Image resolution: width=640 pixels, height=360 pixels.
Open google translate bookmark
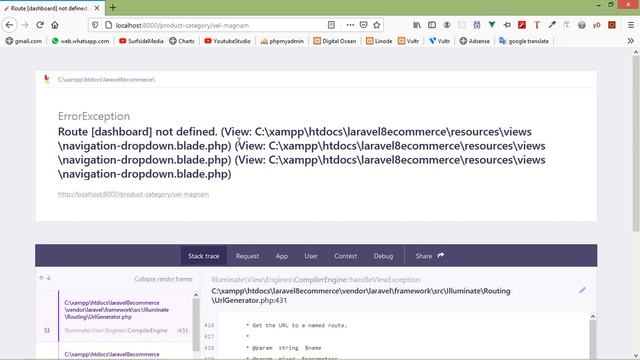pyautogui.click(x=524, y=41)
